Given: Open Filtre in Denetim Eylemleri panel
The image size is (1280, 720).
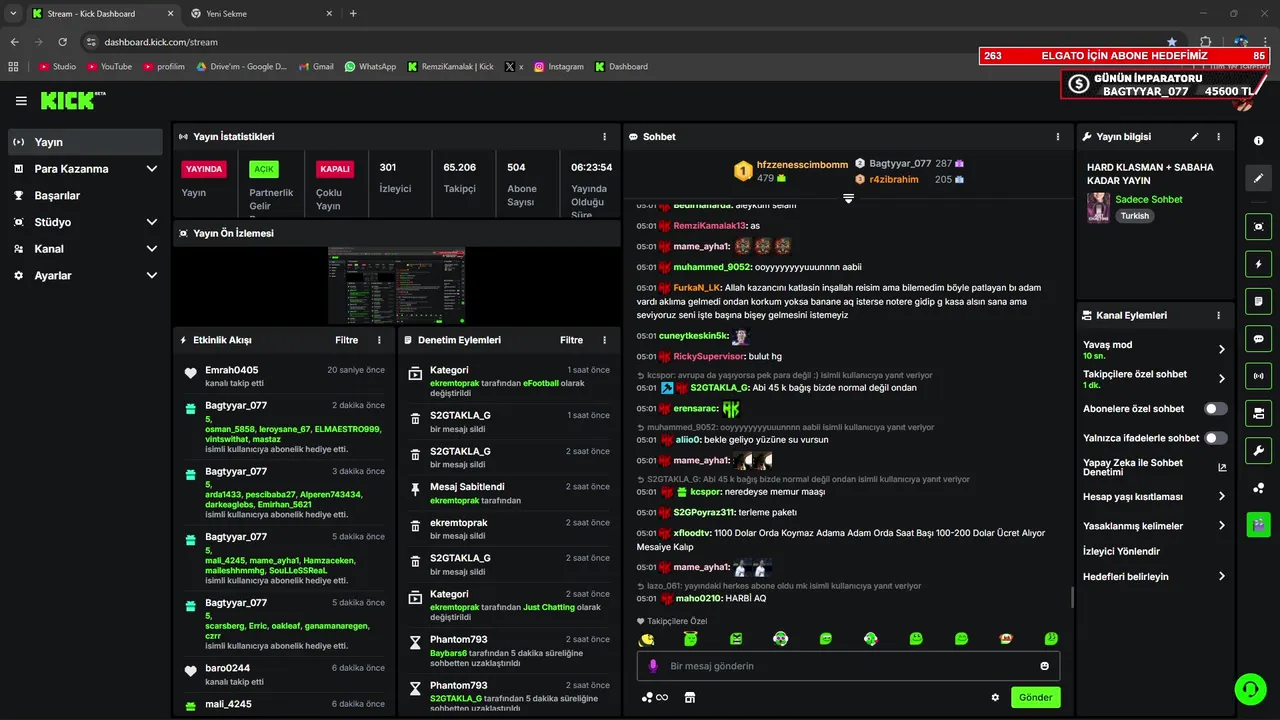Looking at the screenshot, I should pos(571,340).
